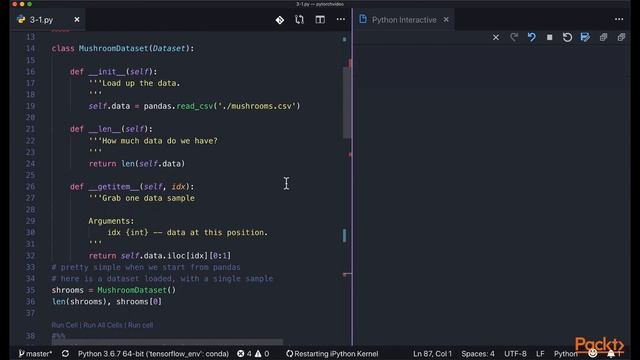Click the 'Grab one data sample' docstring
This screenshot has width=640, height=360.
142,198
